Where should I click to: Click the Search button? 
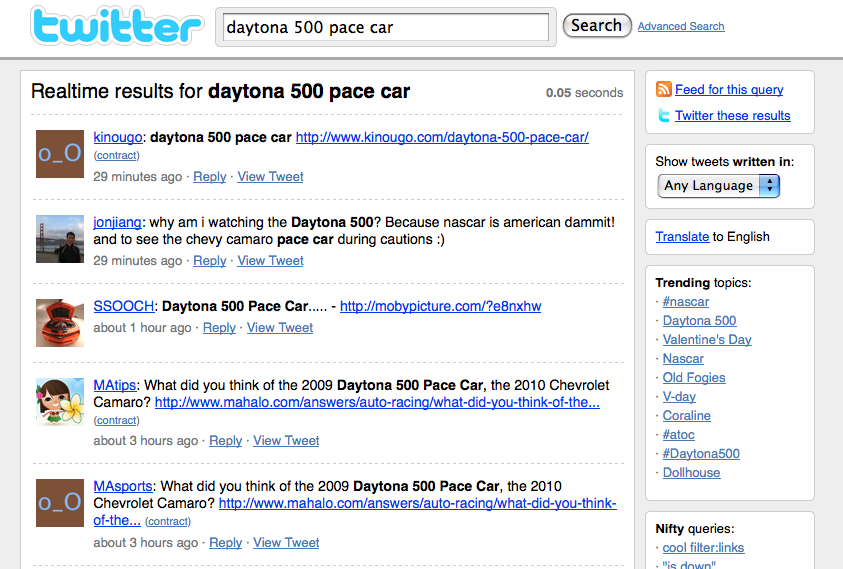click(x=597, y=25)
